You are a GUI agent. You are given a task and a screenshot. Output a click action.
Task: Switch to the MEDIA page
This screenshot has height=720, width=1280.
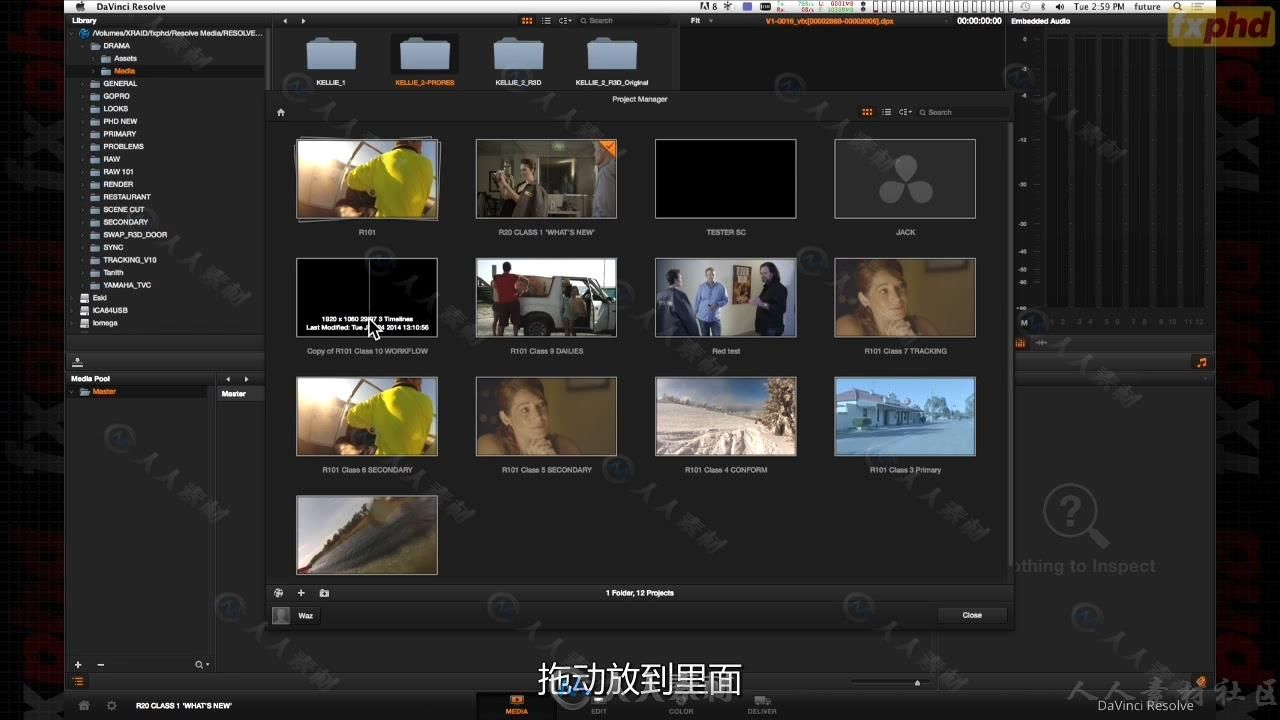tap(517, 705)
